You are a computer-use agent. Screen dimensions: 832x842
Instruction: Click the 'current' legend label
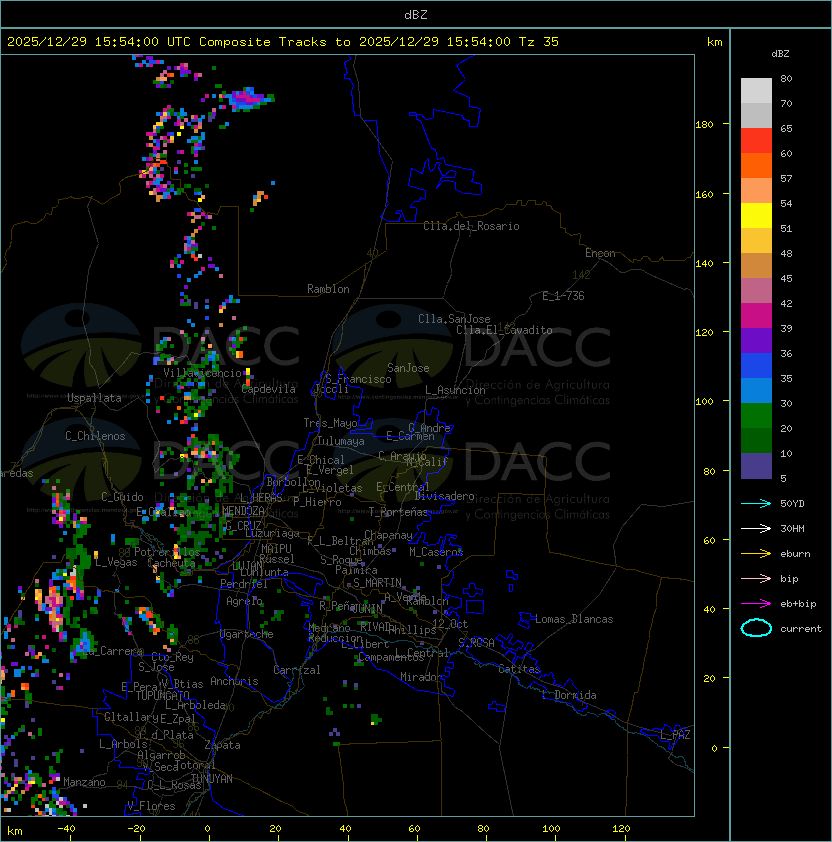801,628
